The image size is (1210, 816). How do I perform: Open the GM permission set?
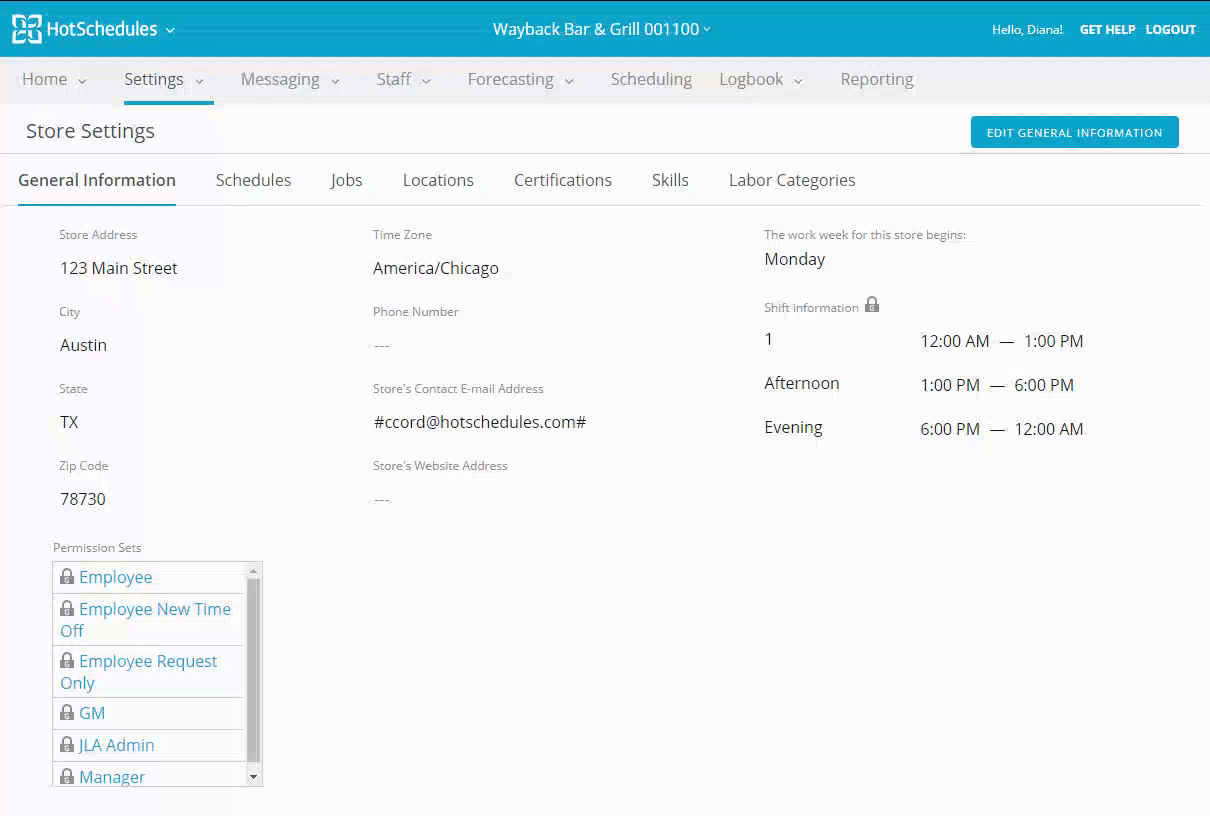[x=92, y=713]
